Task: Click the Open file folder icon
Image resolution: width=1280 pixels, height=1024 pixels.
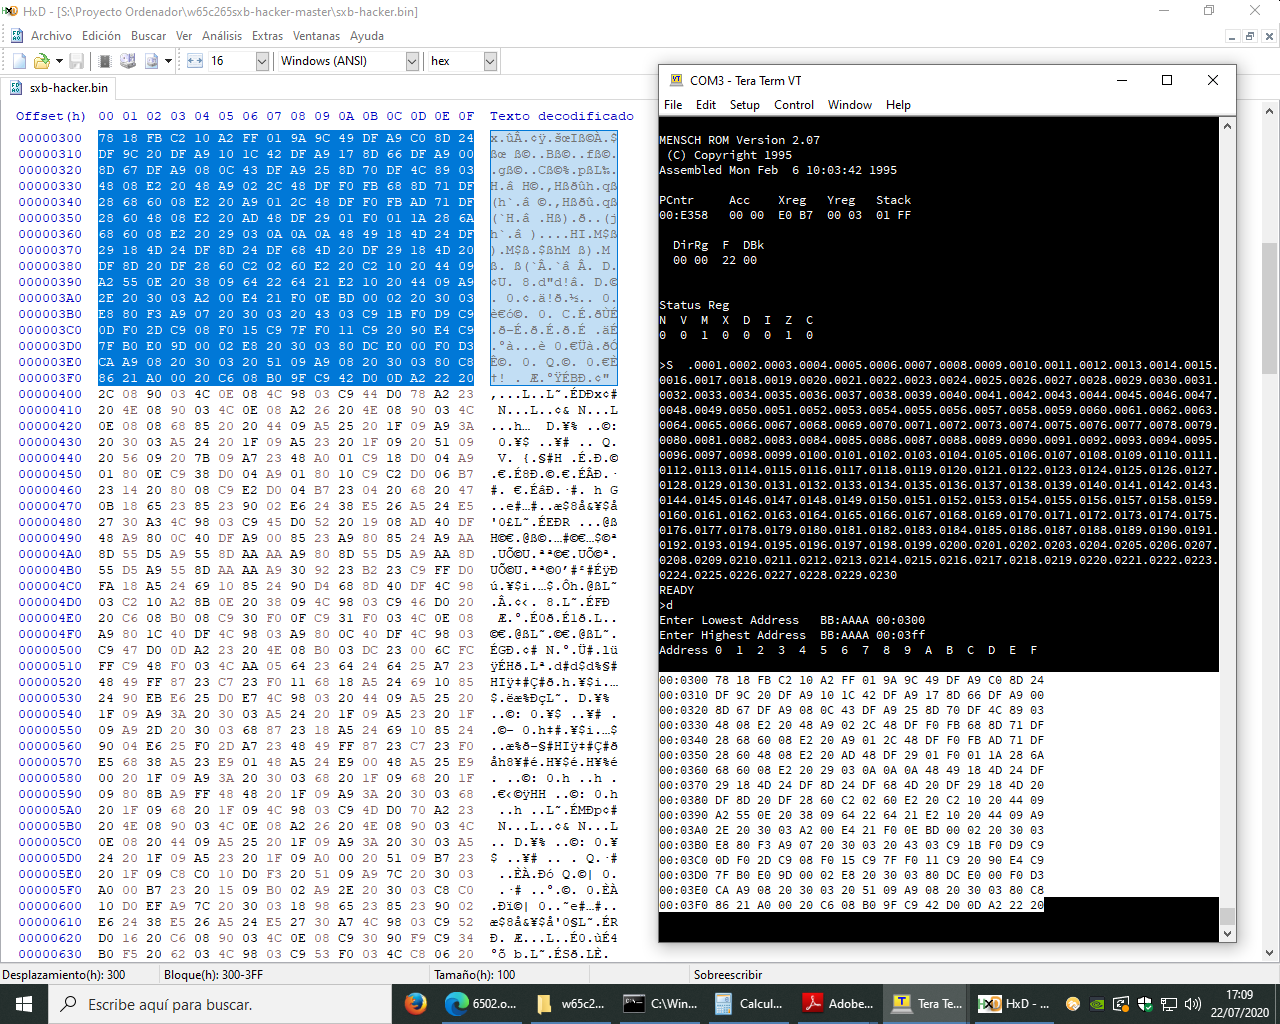Action: coord(42,61)
